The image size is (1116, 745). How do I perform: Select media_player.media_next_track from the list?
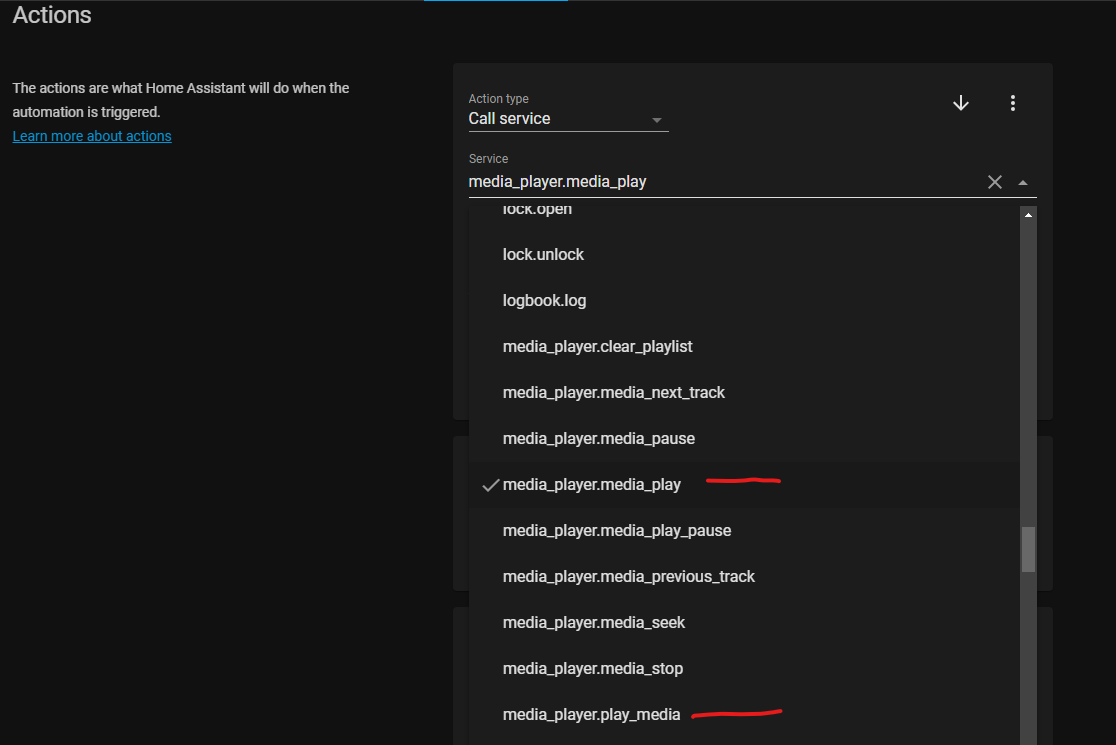[613, 392]
